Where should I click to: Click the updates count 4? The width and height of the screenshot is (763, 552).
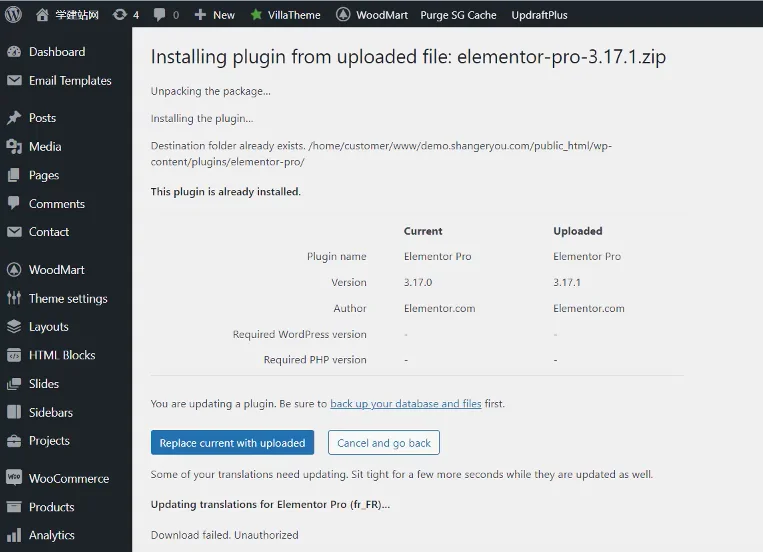pos(136,15)
